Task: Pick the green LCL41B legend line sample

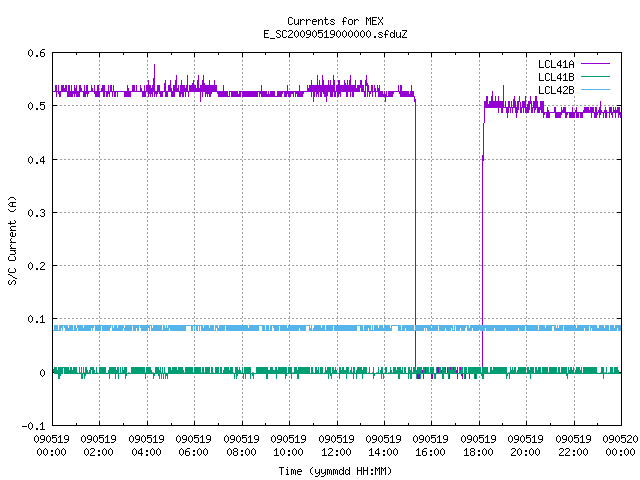Action: [x=595, y=77]
